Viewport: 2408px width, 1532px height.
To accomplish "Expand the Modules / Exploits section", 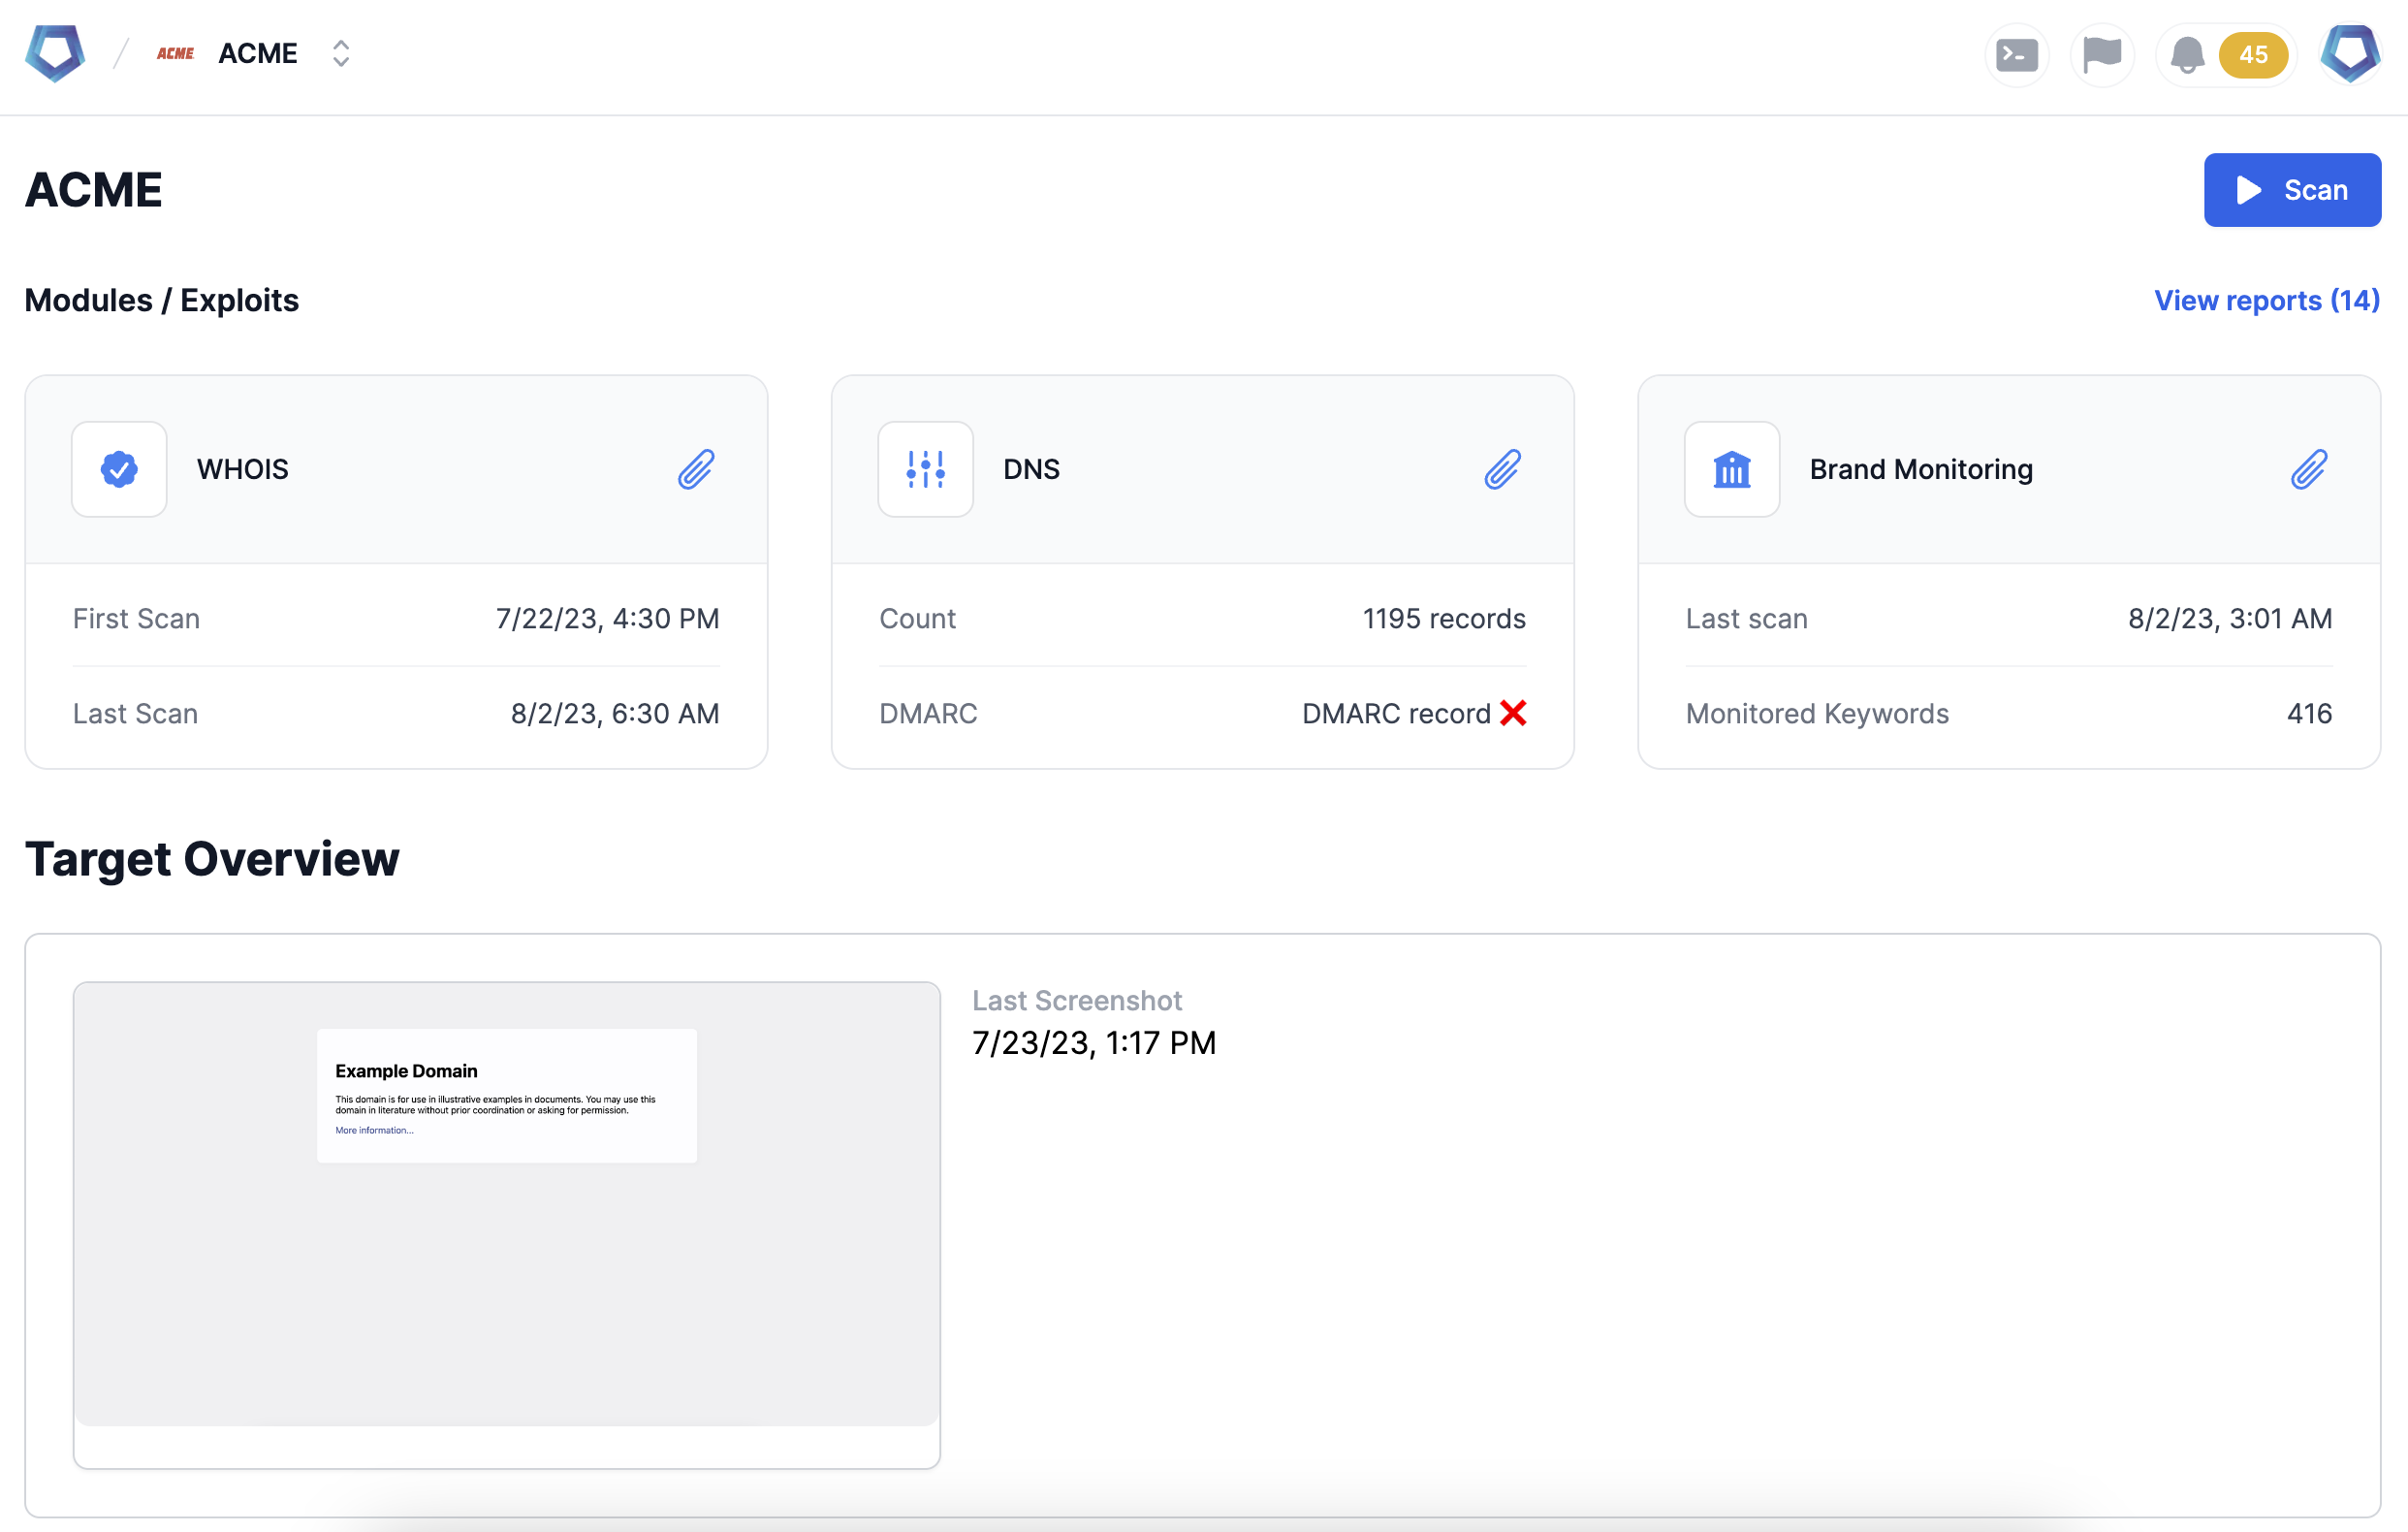I will tap(162, 300).
